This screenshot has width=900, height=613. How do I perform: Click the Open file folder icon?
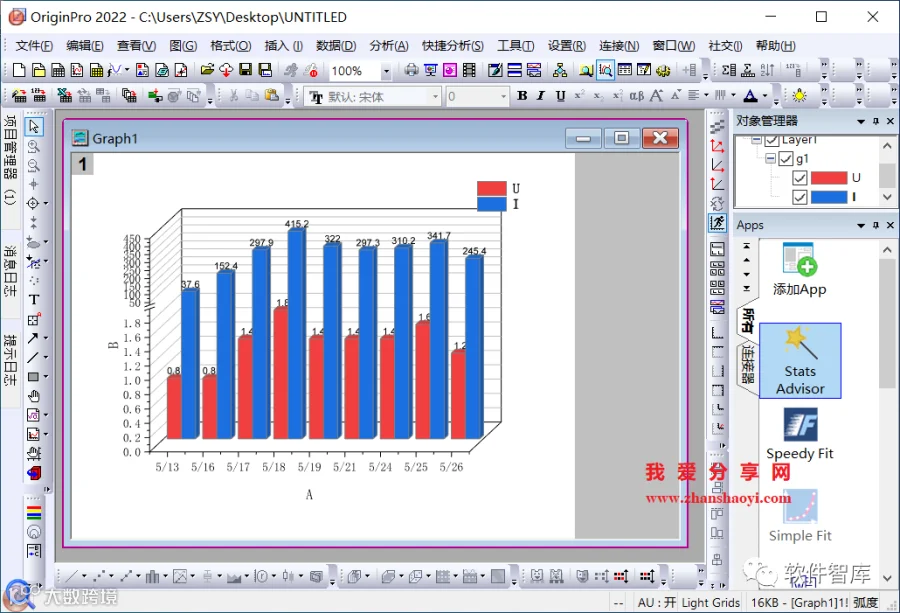point(207,70)
